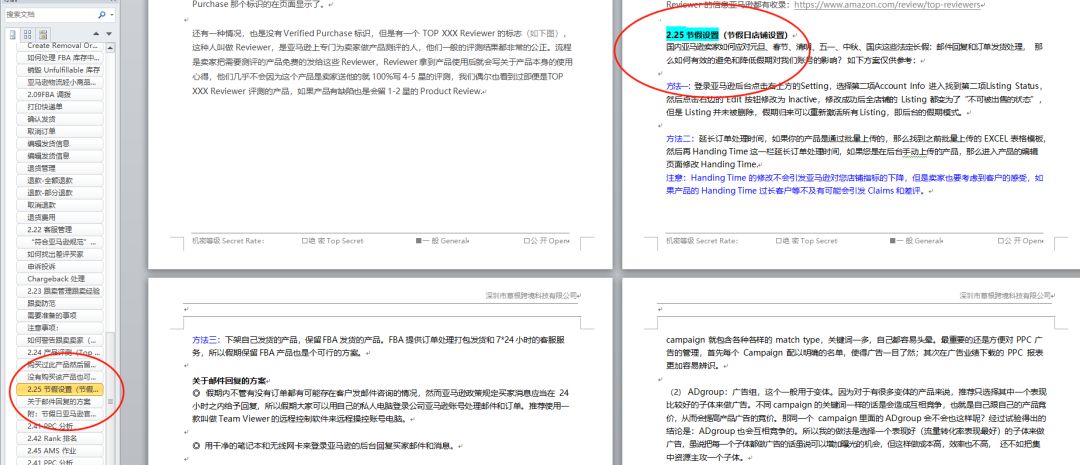Jump to next heading with the down triangle

tap(108, 34)
